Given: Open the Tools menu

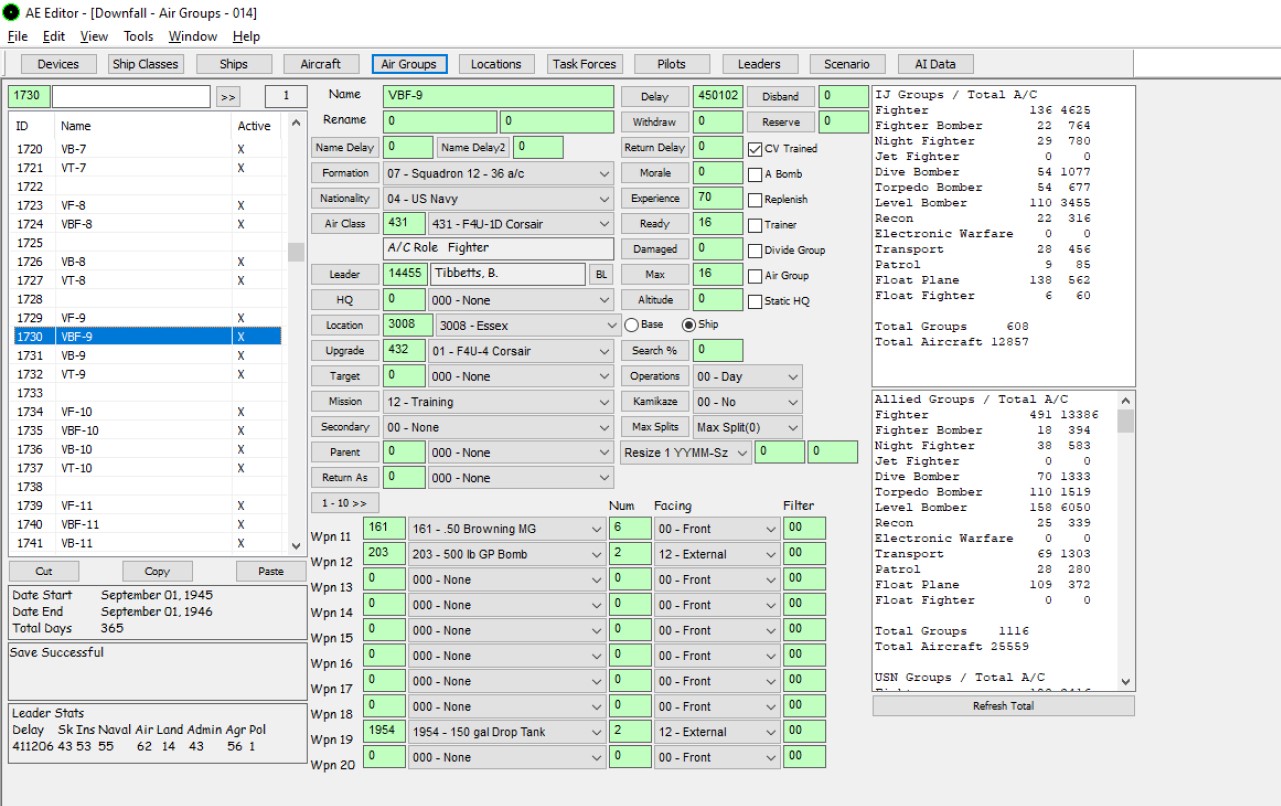Looking at the screenshot, I should [x=138, y=36].
